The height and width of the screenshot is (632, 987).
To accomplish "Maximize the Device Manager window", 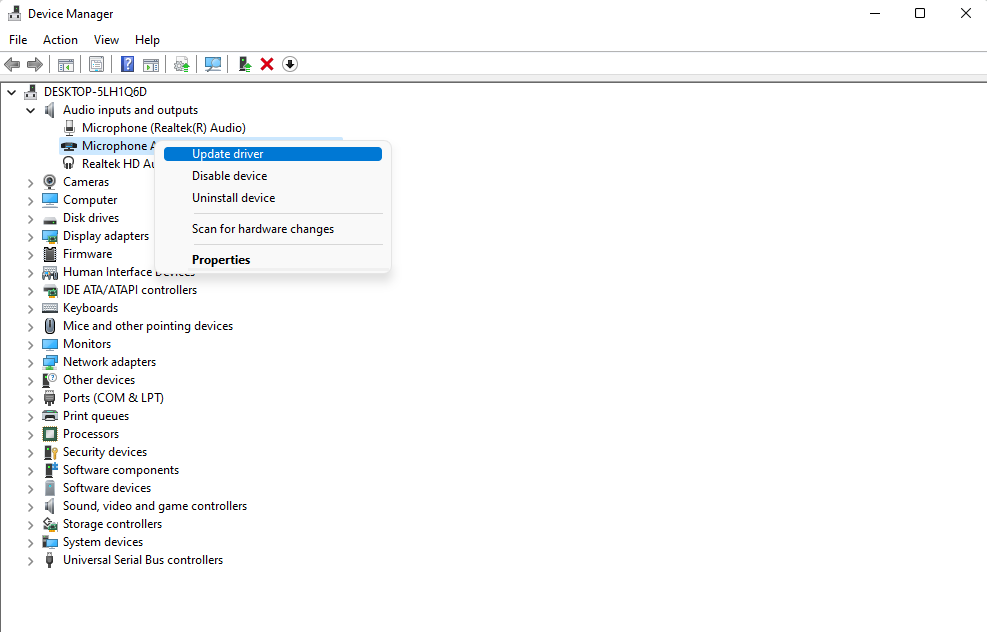I will click(x=920, y=13).
